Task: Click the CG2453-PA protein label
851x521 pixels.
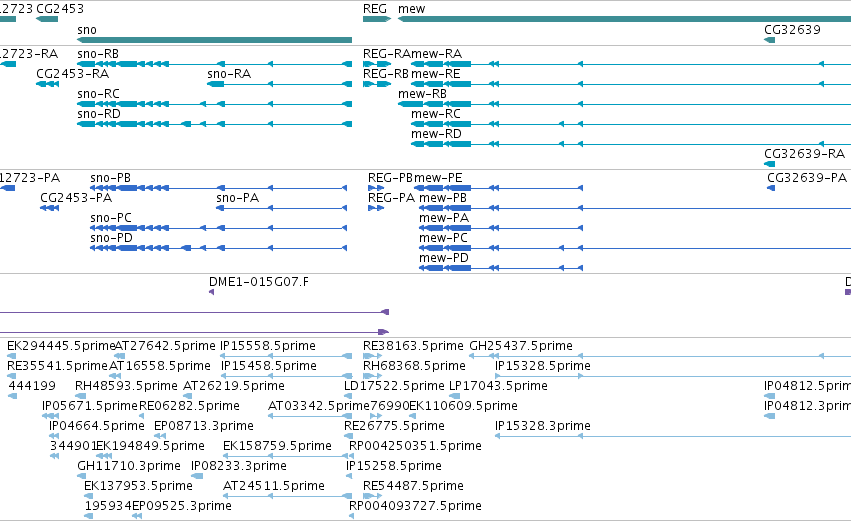Action: tap(76, 198)
